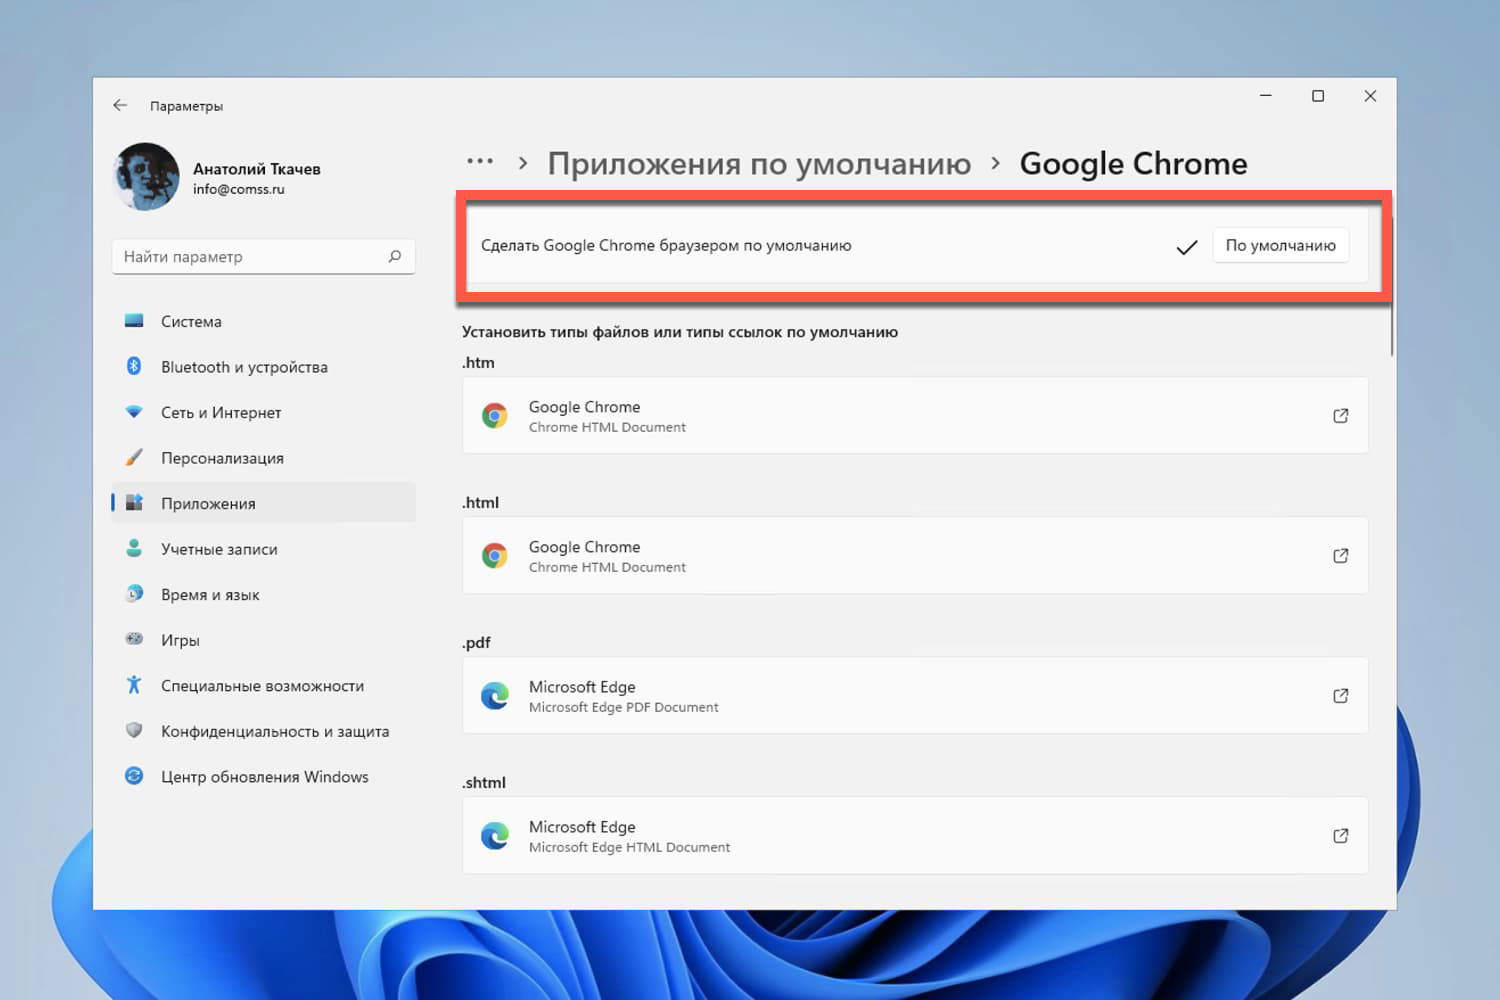The height and width of the screenshot is (1000, 1500).
Task: Click the Bluetooth icon in sidebar
Action: [134, 366]
